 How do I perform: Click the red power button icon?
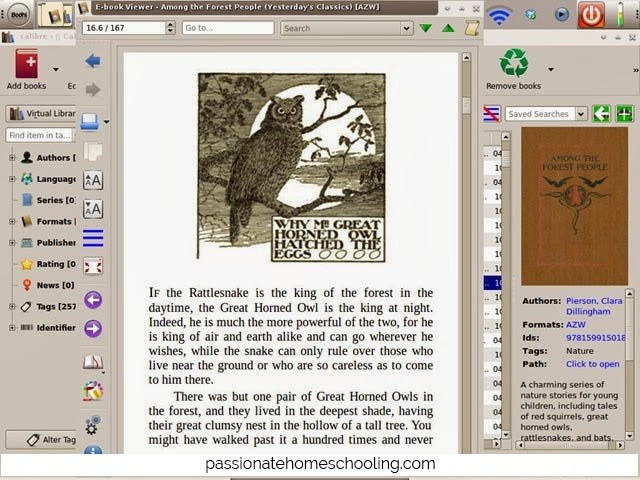click(x=591, y=15)
